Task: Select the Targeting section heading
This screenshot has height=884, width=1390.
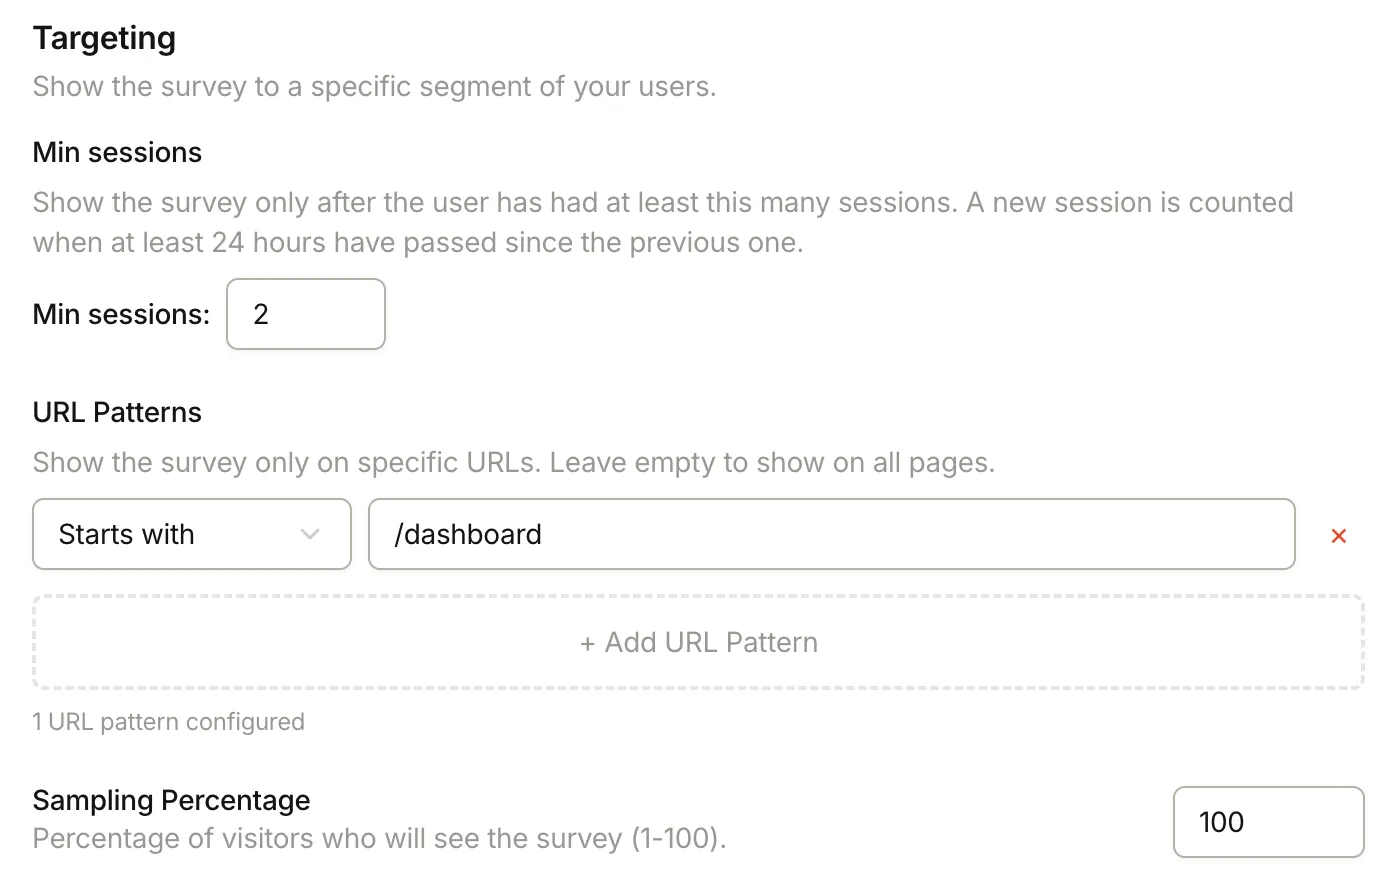Action: pyautogui.click(x=104, y=37)
